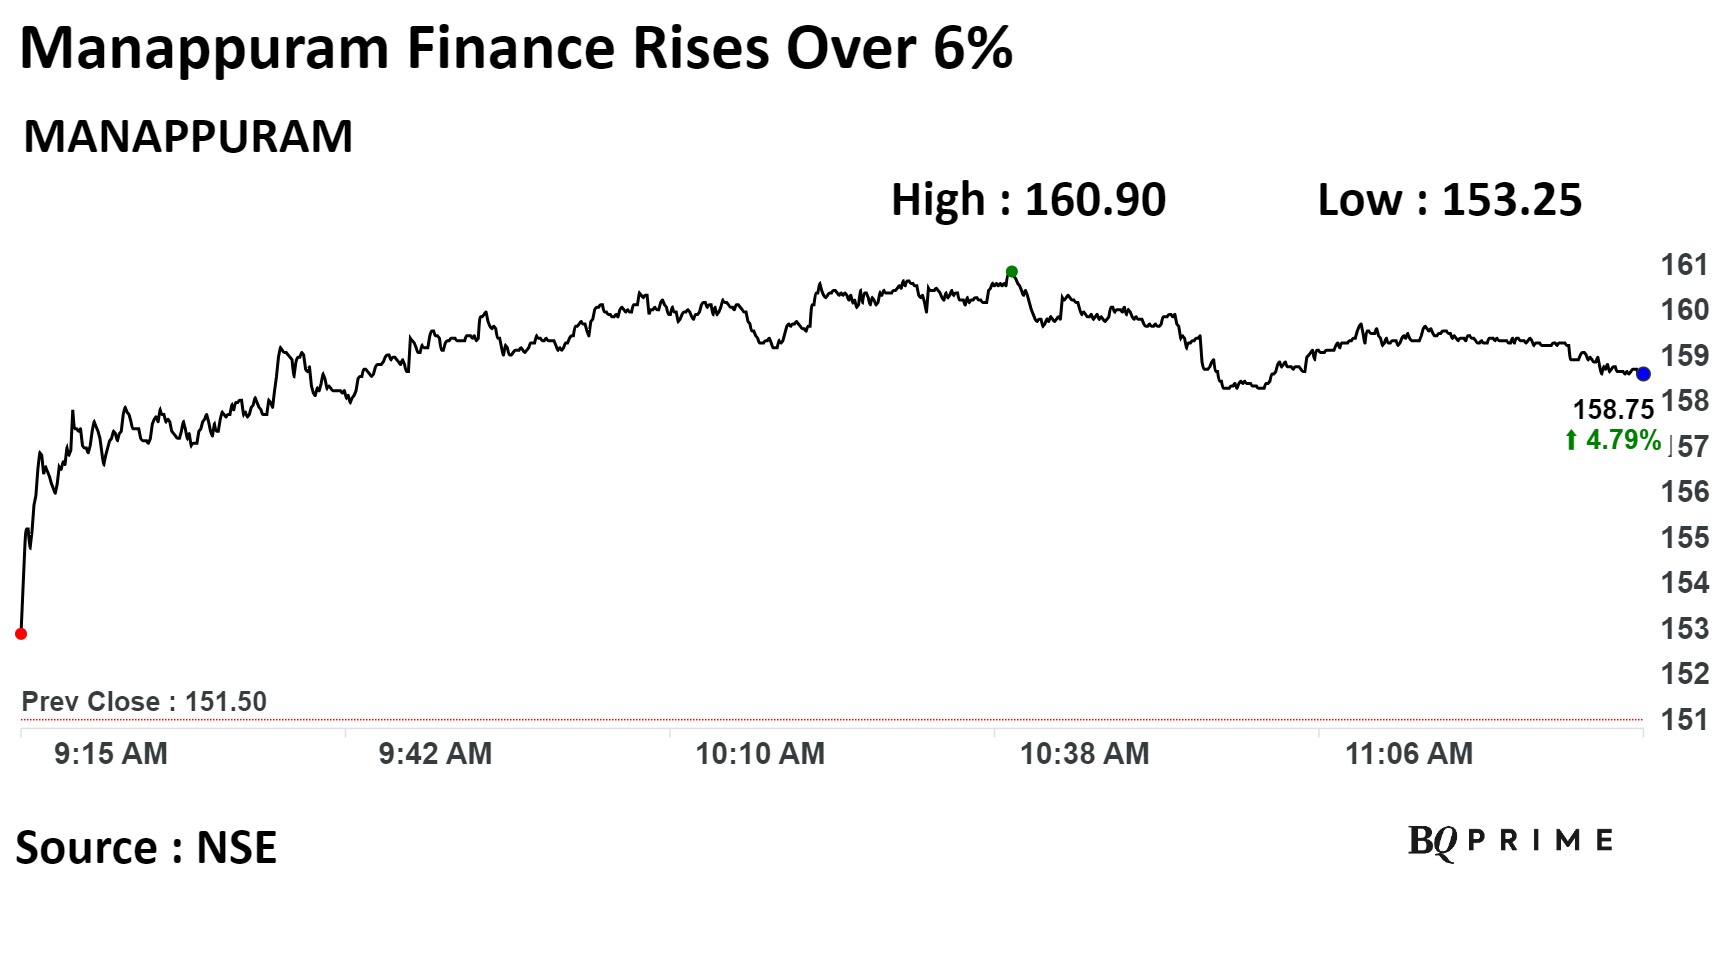Click the 4.79% change percentage
The width and height of the screenshot is (1728, 972).
1622,440
